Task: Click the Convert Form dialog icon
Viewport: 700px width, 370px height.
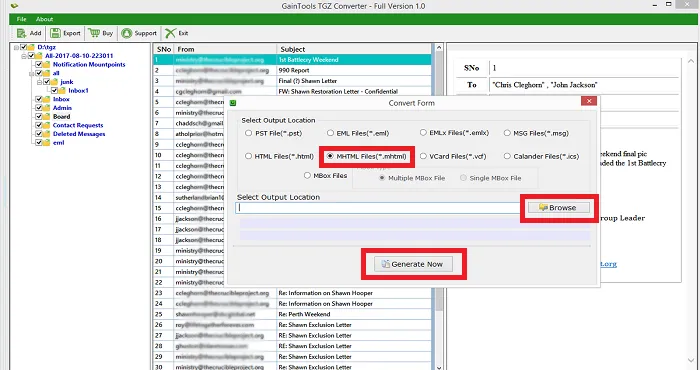Action: (x=233, y=103)
